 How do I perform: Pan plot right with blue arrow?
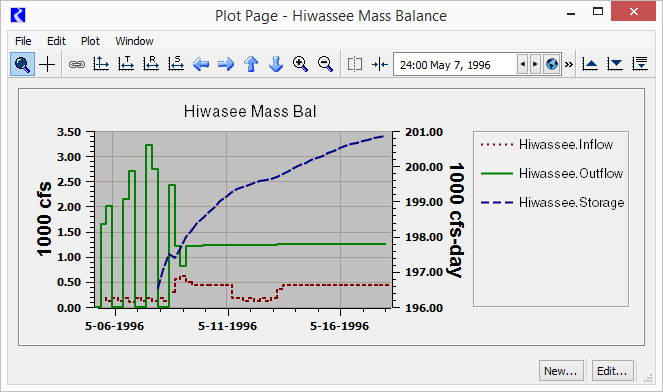click(x=226, y=64)
